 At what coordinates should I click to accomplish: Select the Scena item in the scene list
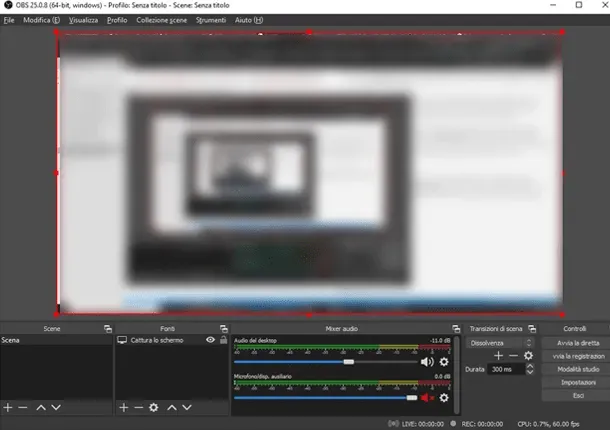[12, 341]
